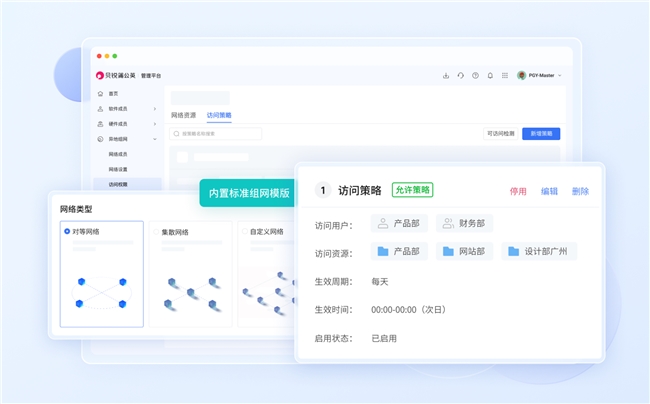
Task: Click the 贝锐蒲公英 logo icon
Action: tap(100, 75)
